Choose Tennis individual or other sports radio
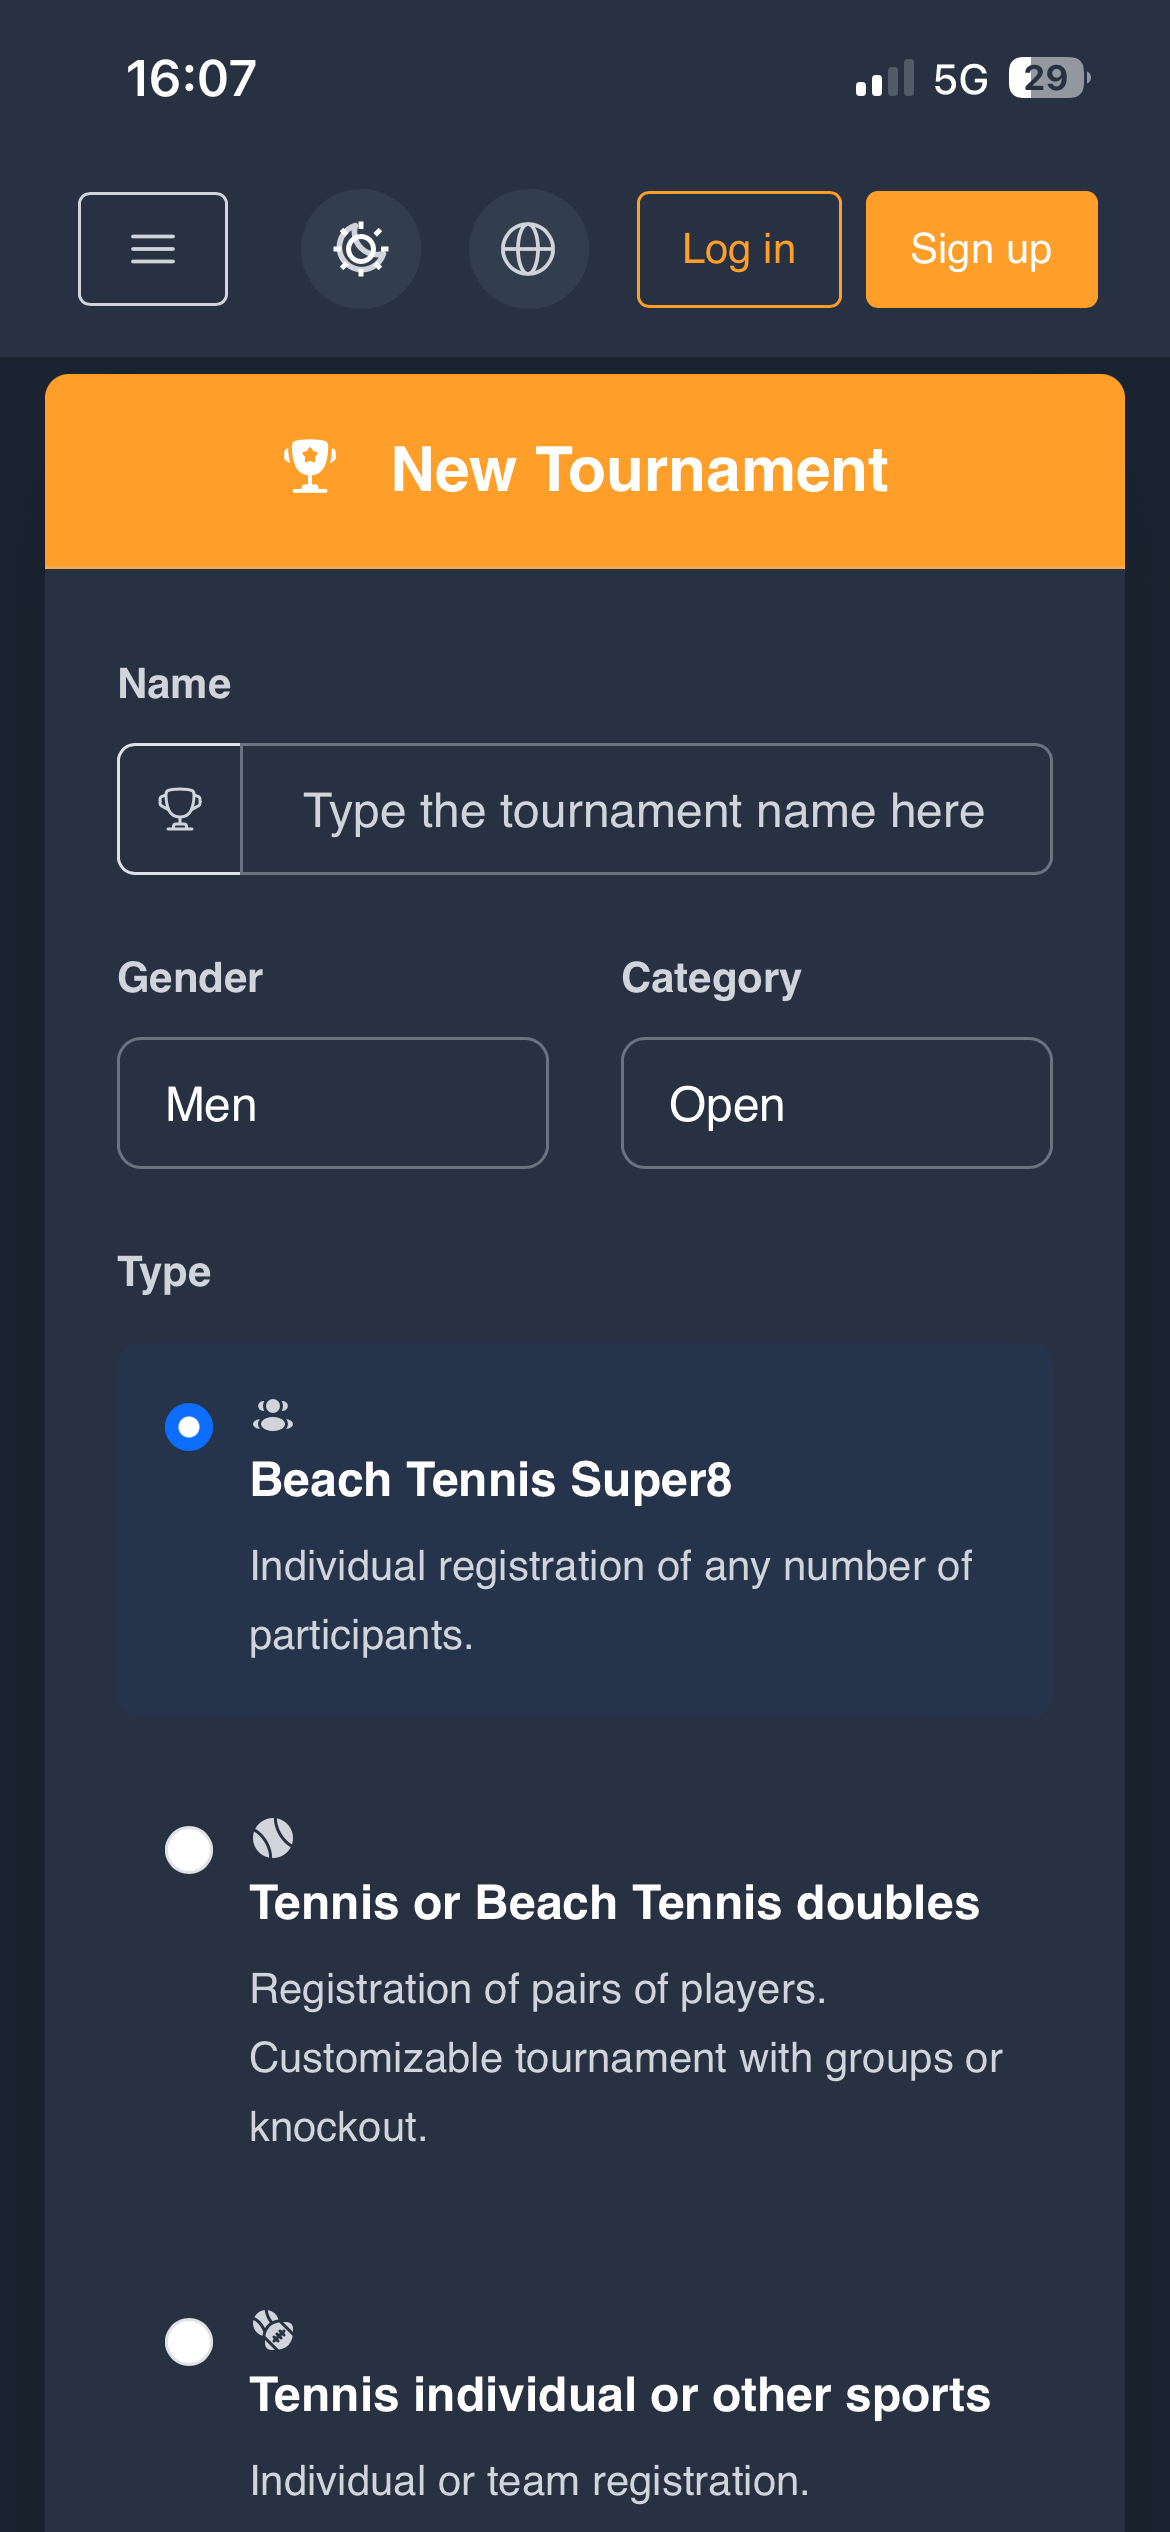The width and height of the screenshot is (1170, 2532). click(x=189, y=2342)
